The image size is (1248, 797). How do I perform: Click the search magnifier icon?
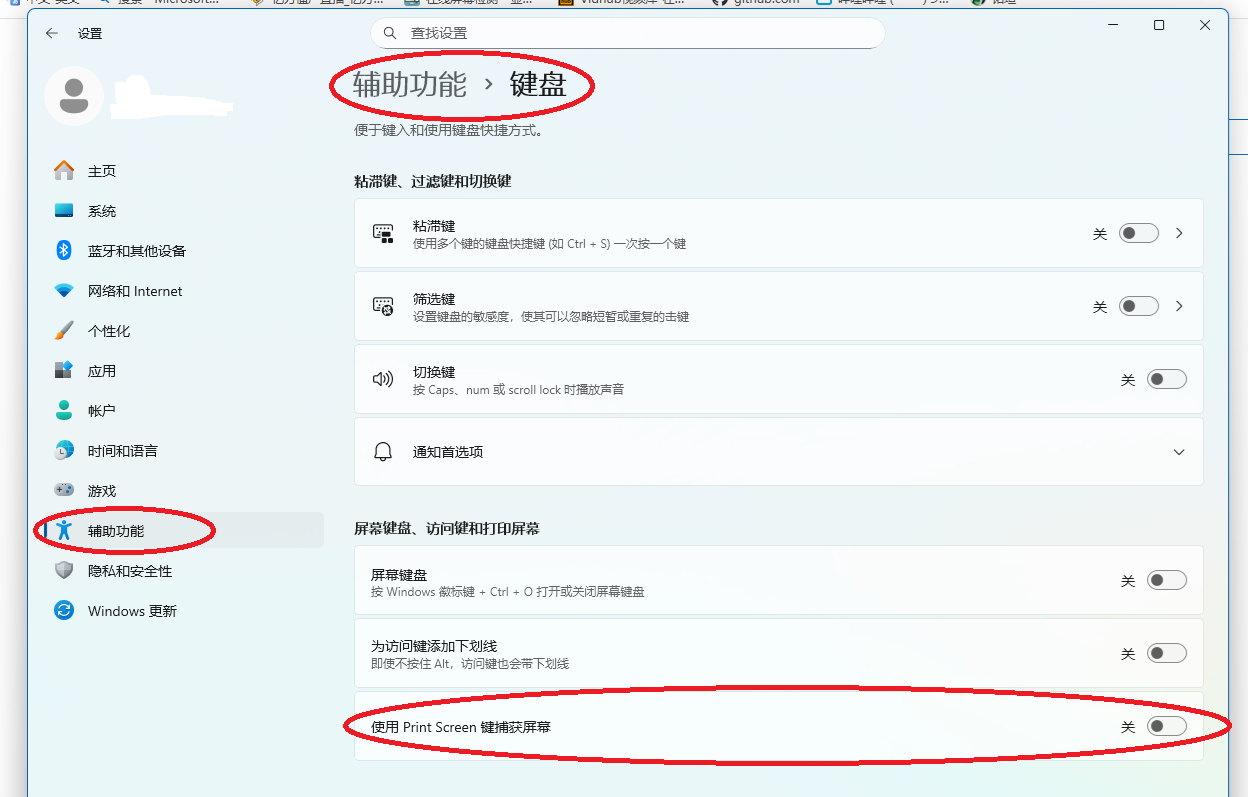pos(389,33)
